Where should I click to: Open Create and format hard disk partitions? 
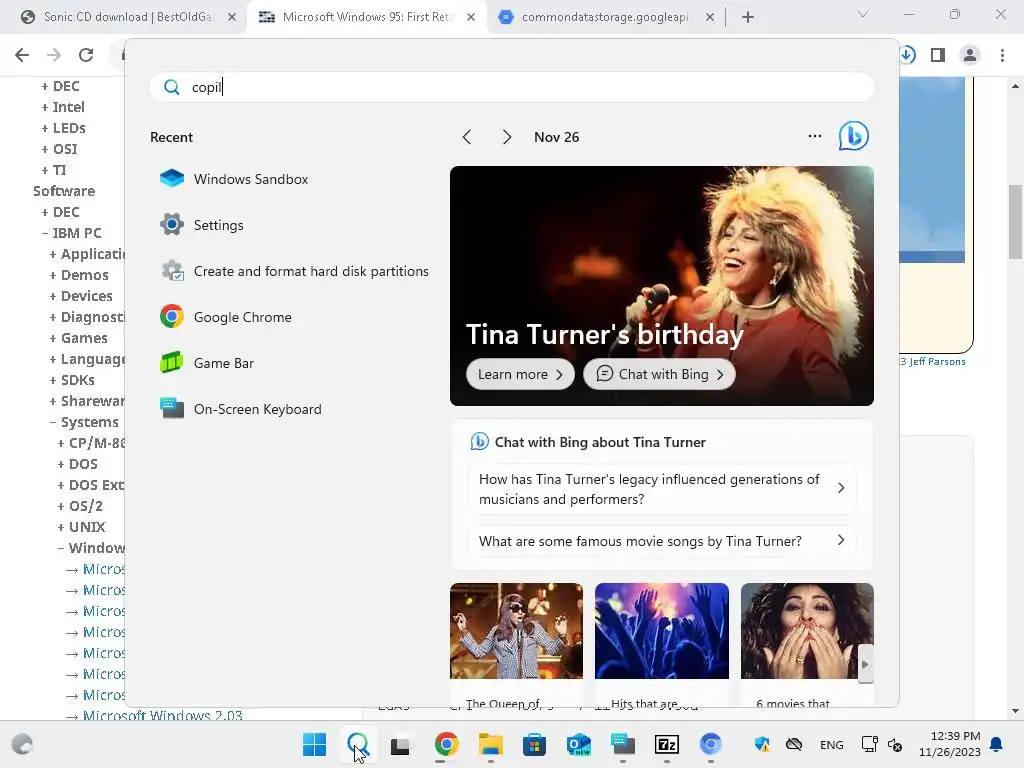[x=295, y=271]
